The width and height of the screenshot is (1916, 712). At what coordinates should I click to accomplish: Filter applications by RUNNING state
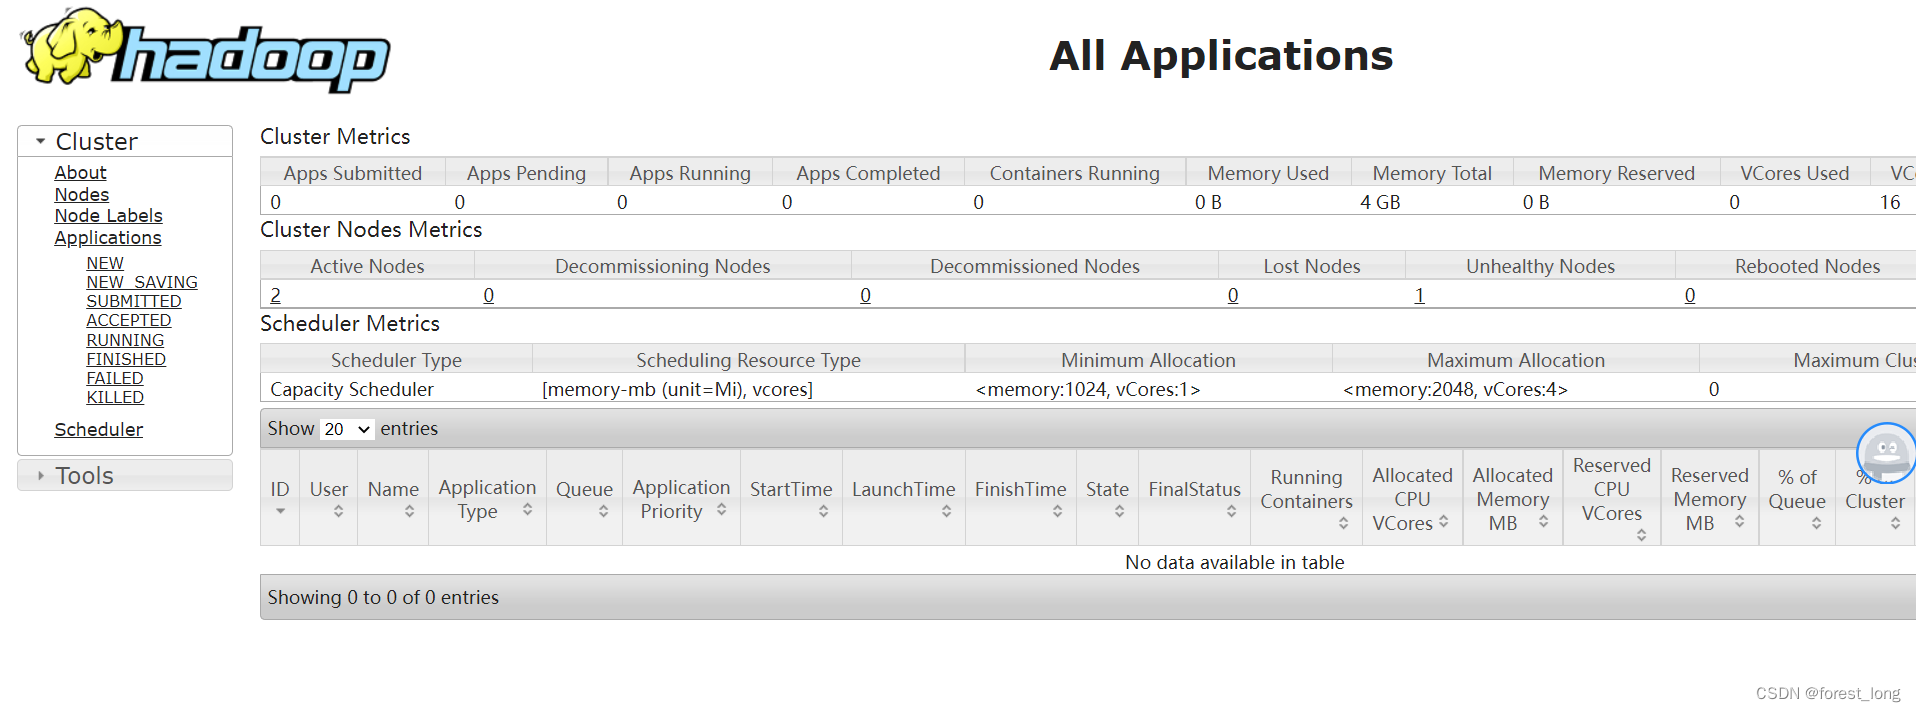tap(125, 340)
